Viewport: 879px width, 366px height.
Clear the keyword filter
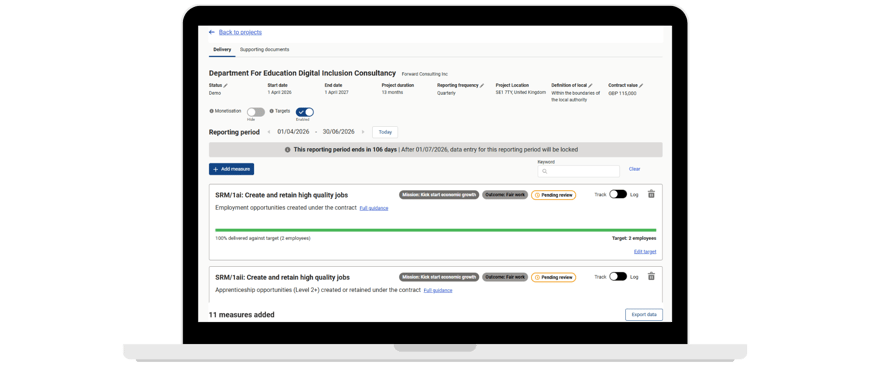pyautogui.click(x=634, y=169)
